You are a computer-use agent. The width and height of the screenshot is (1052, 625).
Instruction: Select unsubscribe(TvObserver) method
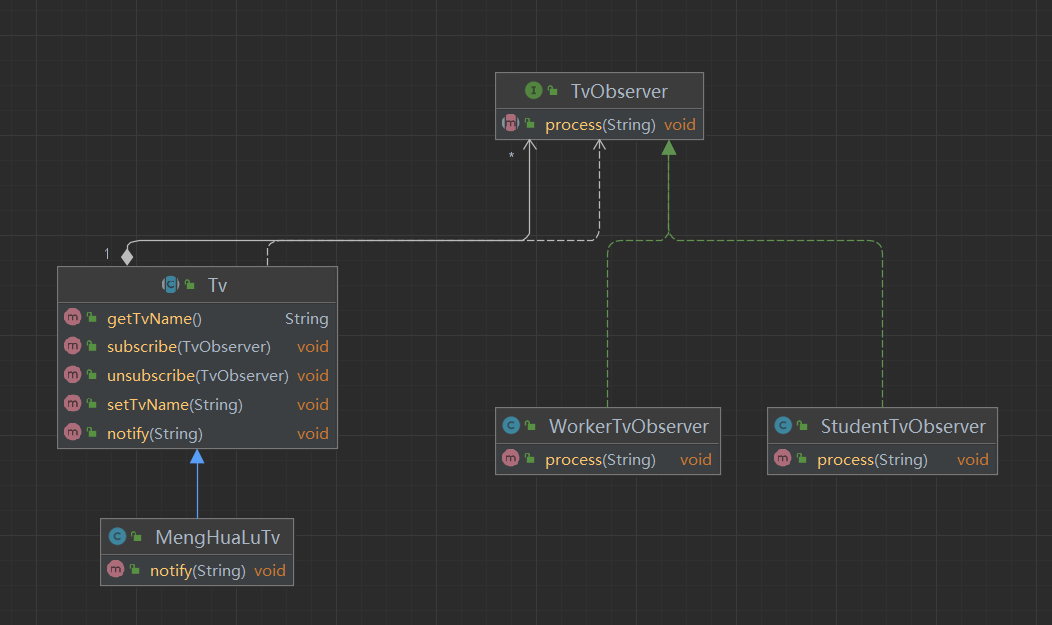pyautogui.click(x=197, y=376)
